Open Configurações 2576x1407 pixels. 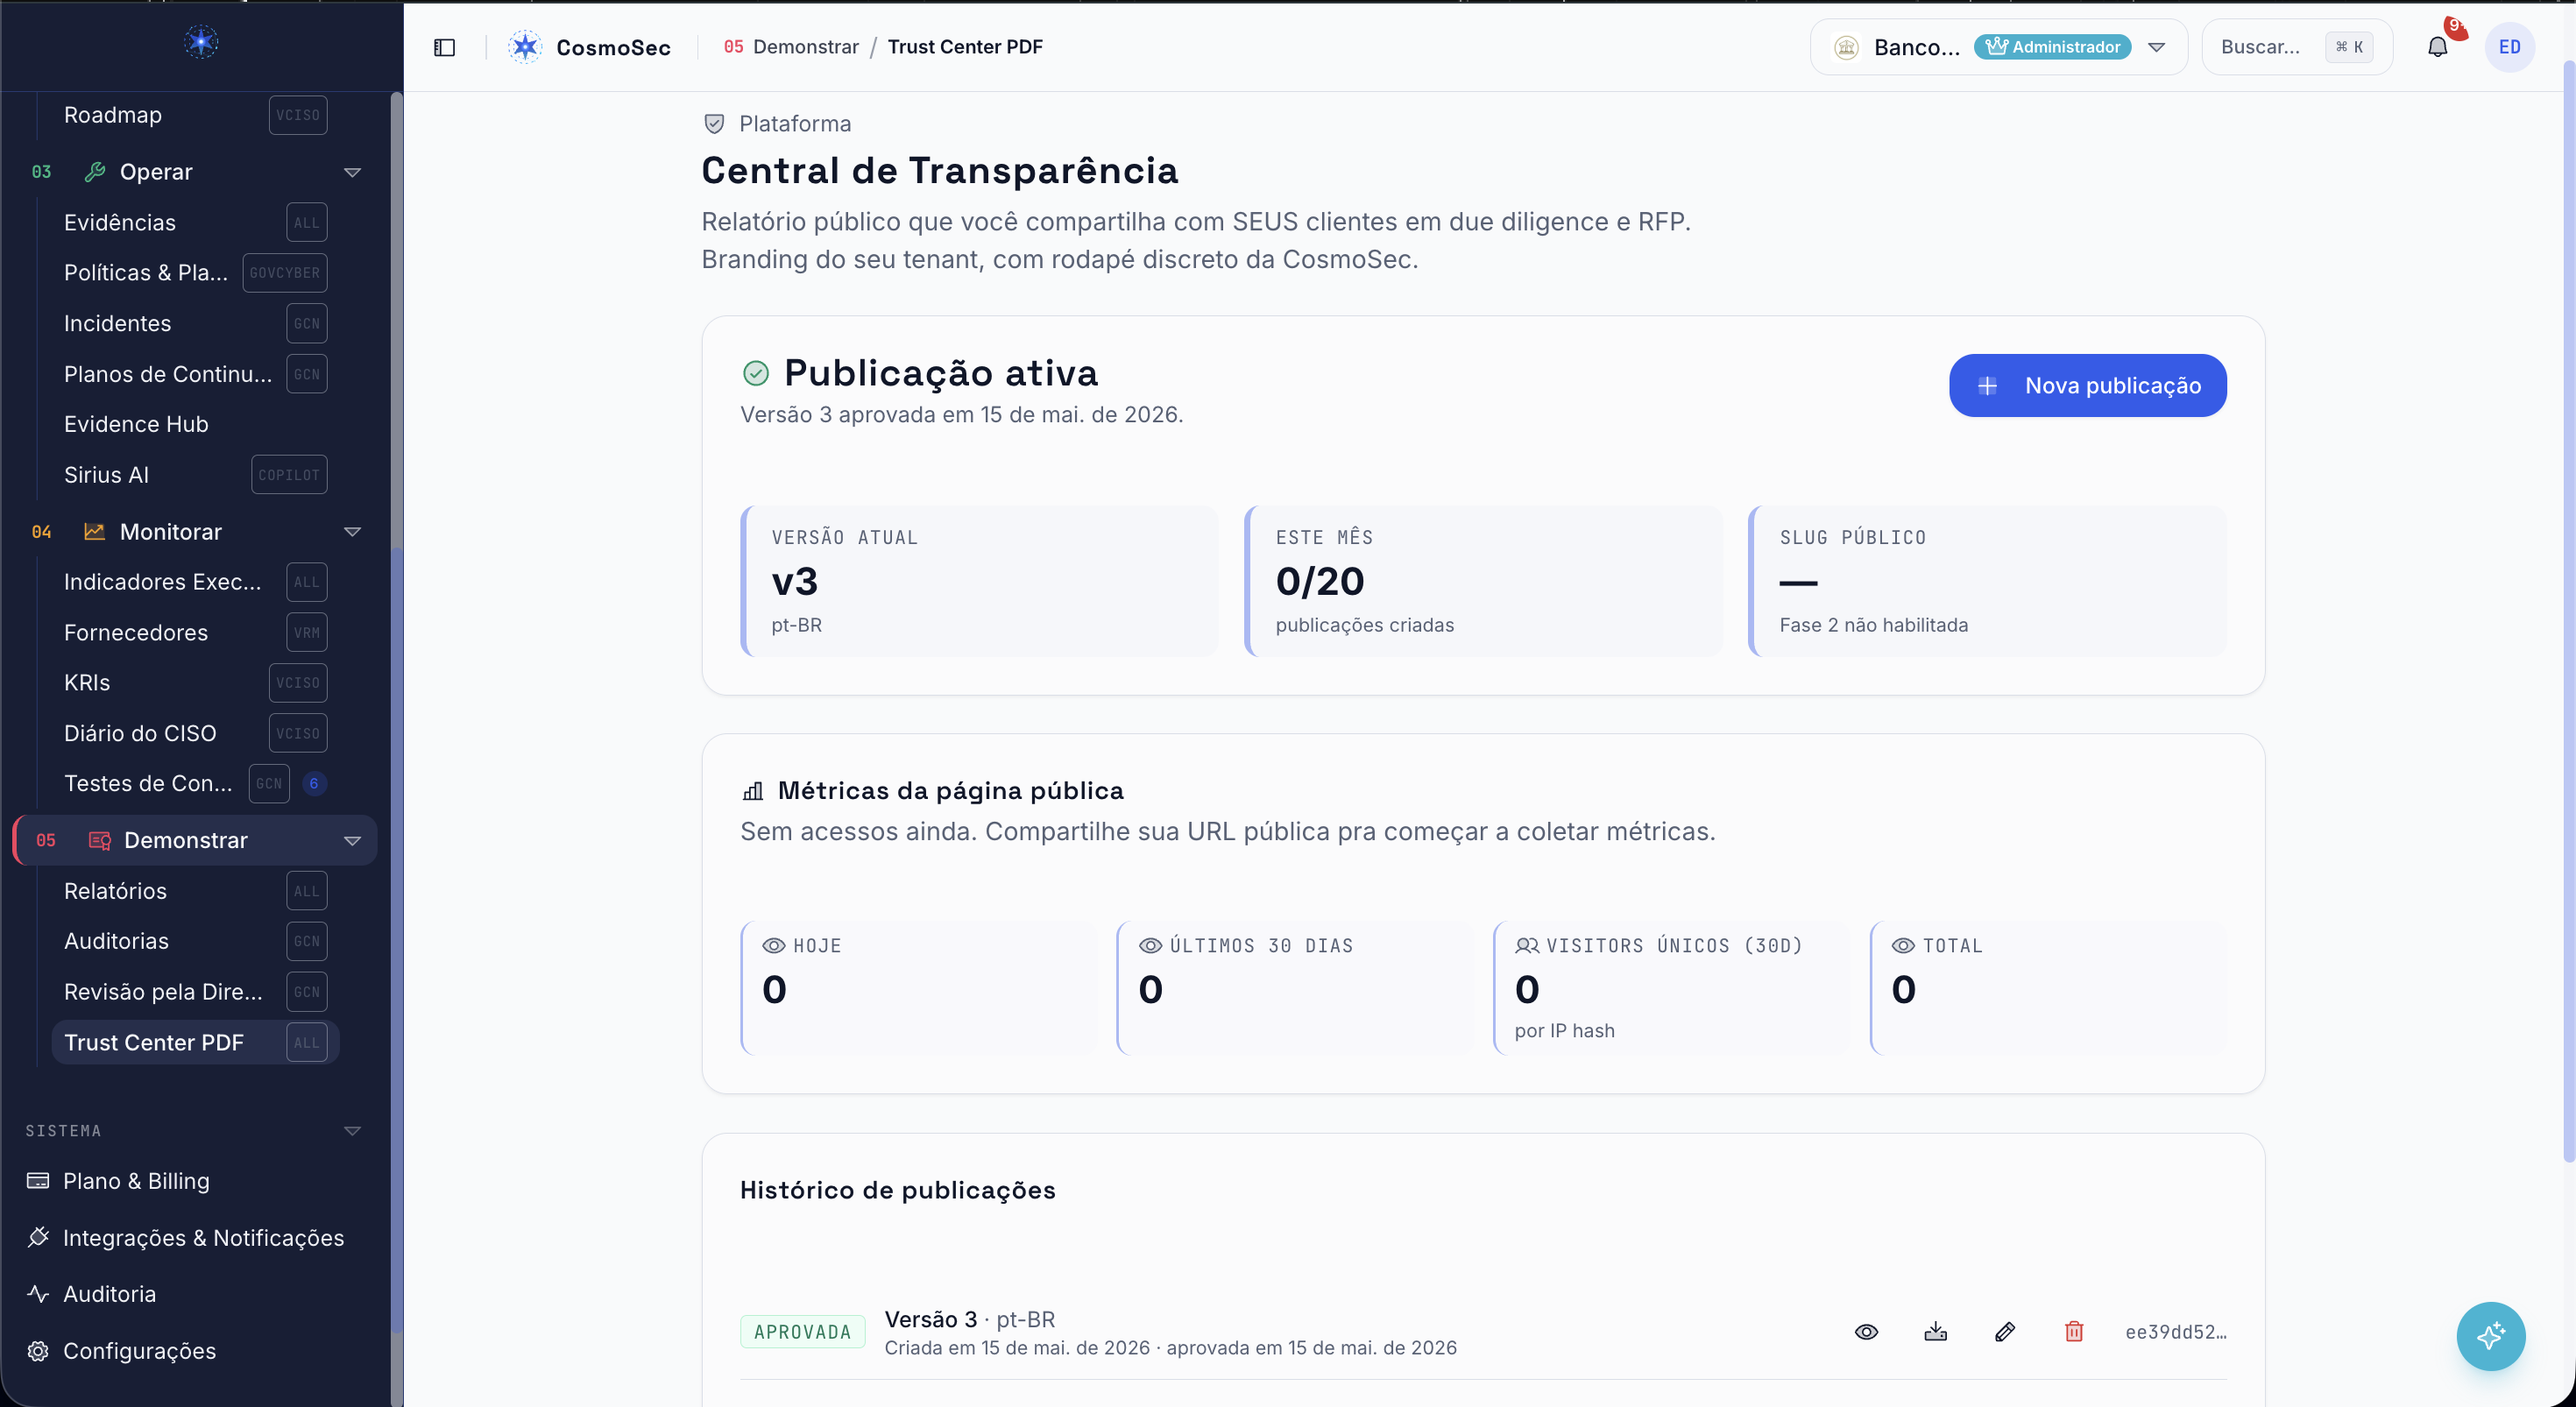(139, 1351)
